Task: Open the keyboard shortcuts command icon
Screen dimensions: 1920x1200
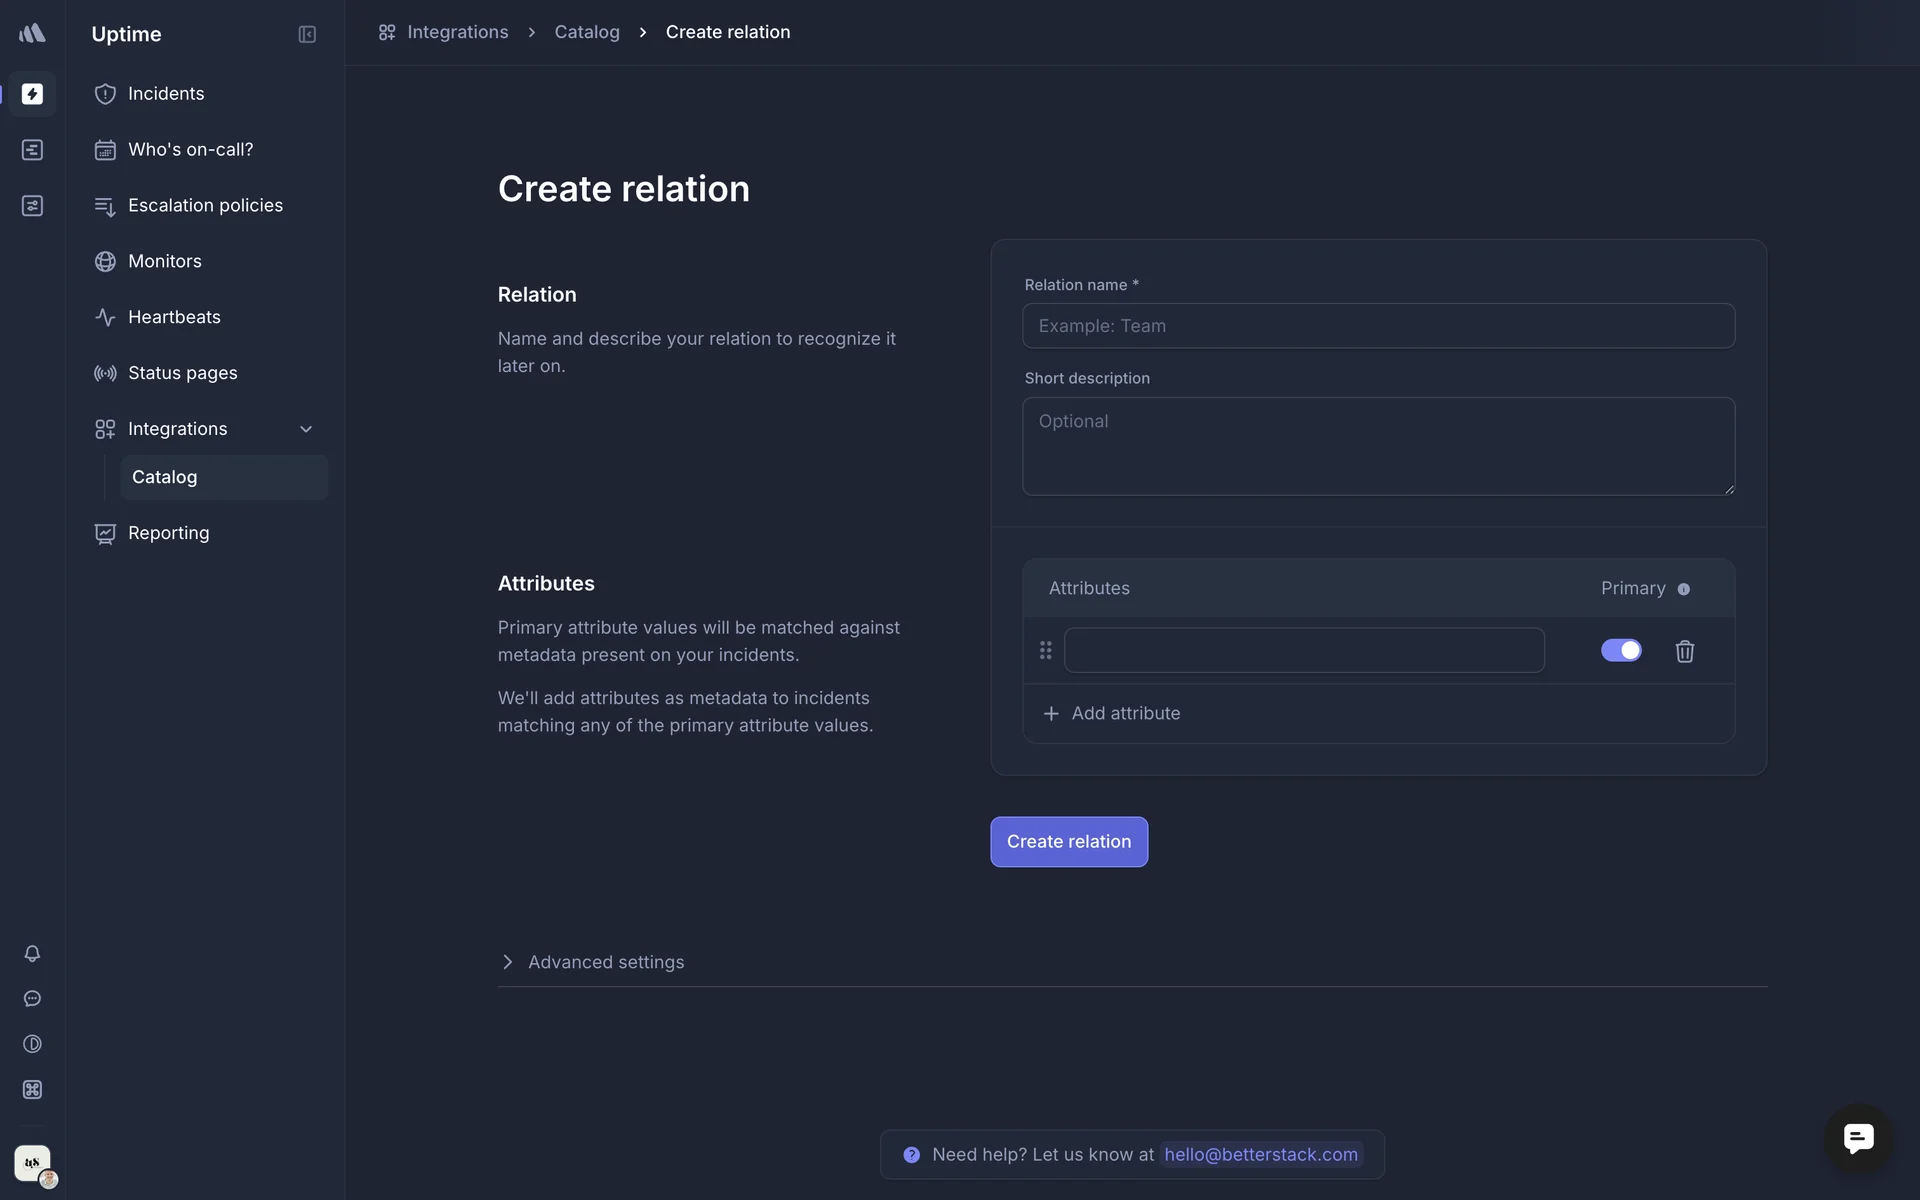Action: [x=32, y=1089]
